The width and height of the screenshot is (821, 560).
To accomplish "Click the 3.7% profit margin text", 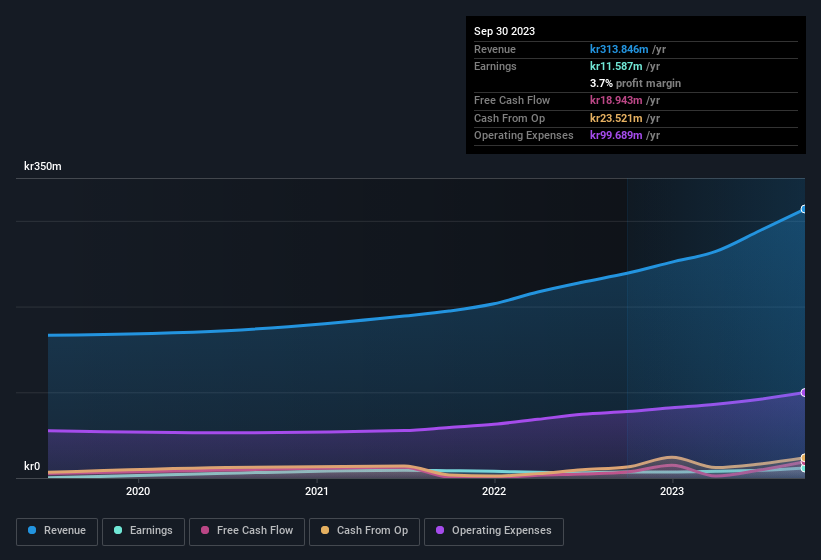I will click(635, 83).
